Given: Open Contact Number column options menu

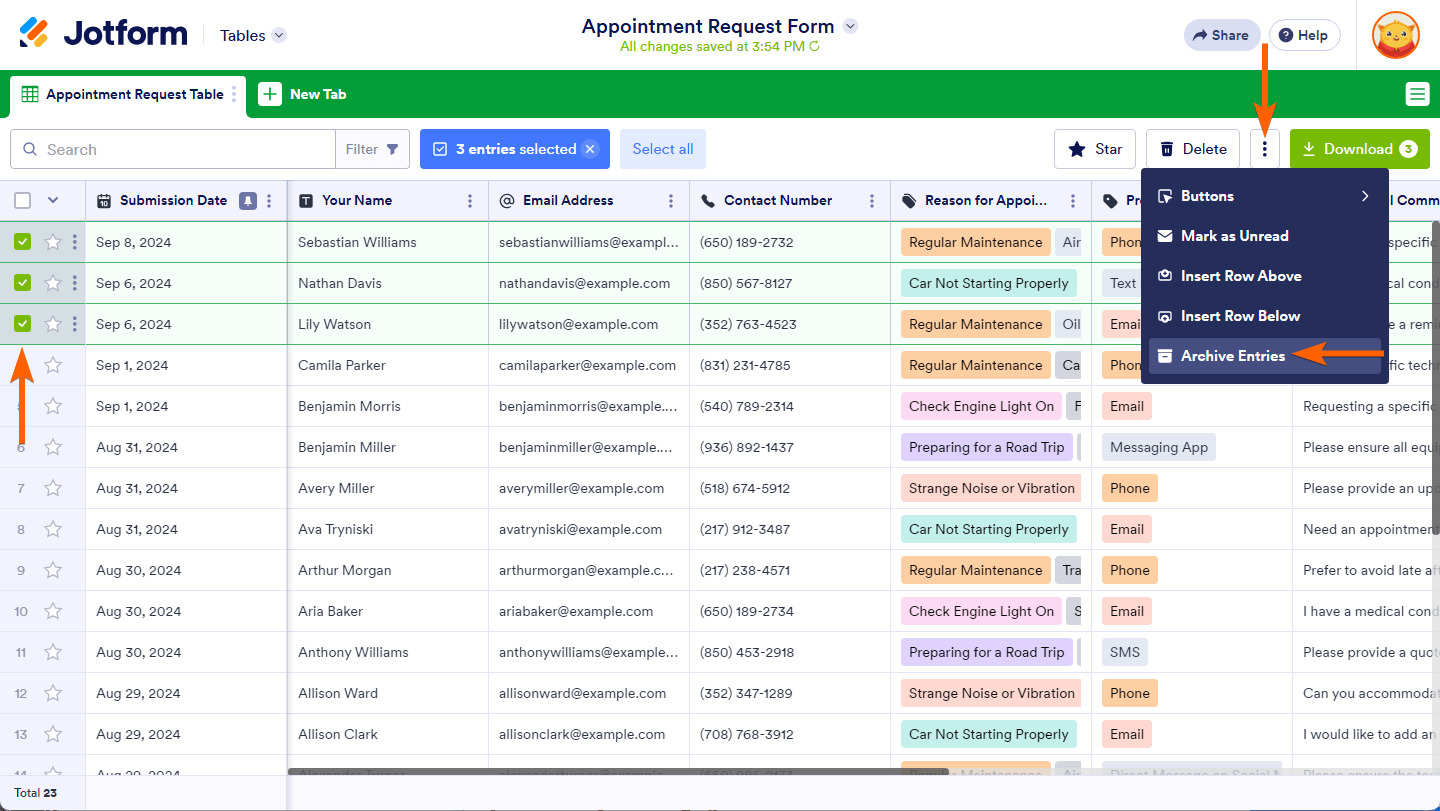Looking at the screenshot, I should 872,200.
